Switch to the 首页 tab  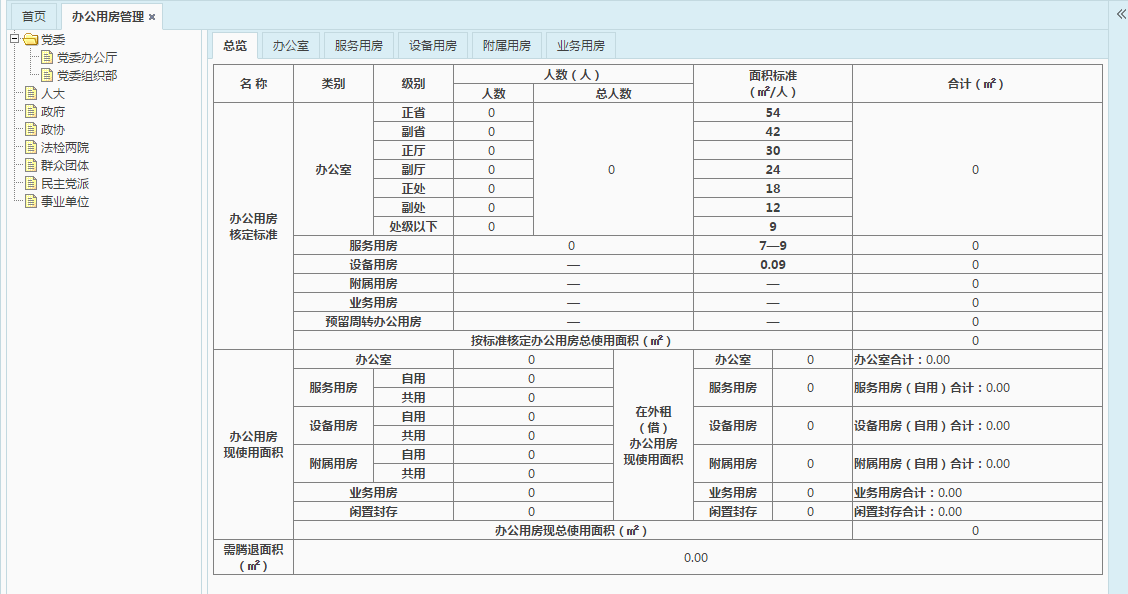[x=34, y=17]
